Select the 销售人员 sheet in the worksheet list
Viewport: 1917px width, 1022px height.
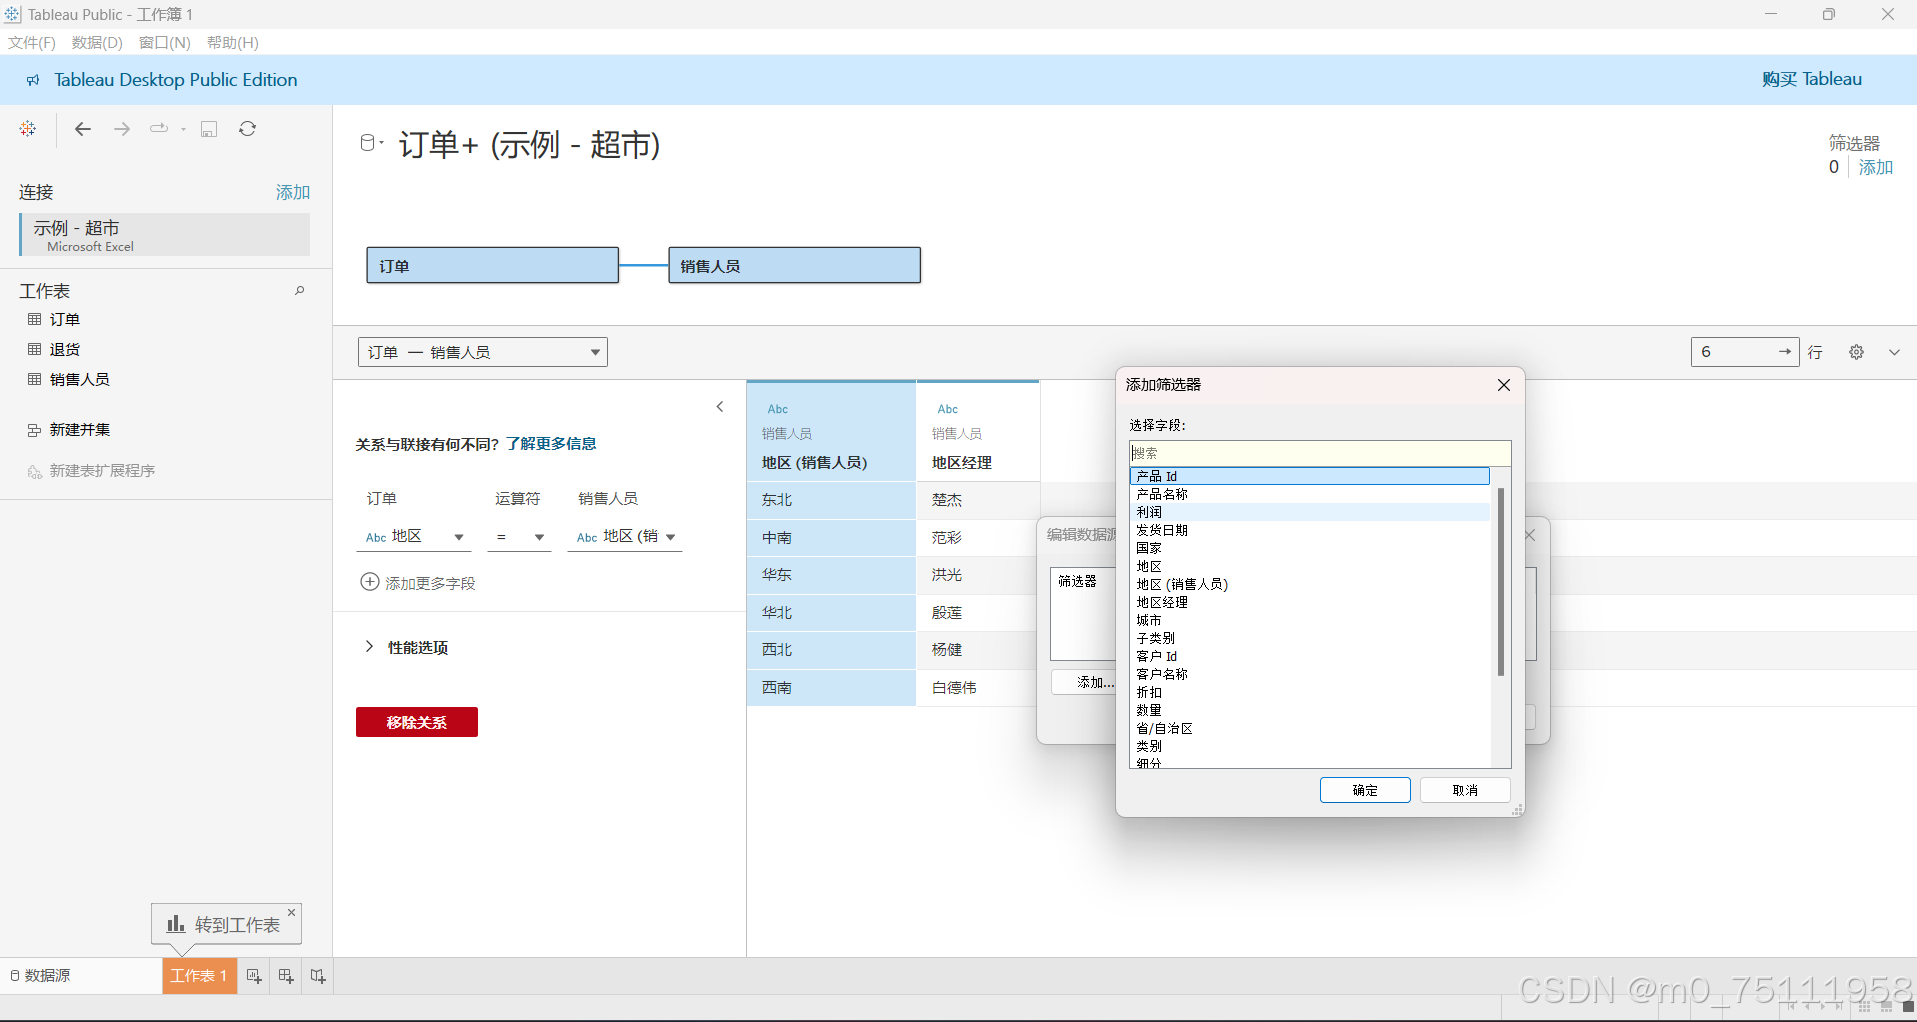click(x=80, y=379)
